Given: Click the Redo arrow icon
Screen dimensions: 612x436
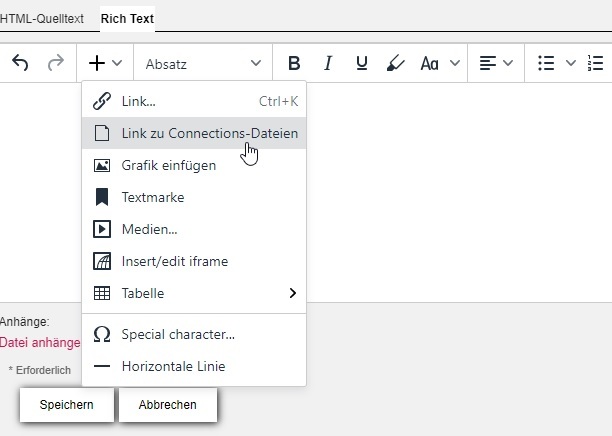Looking at the screenshot, I should [55, 63].
